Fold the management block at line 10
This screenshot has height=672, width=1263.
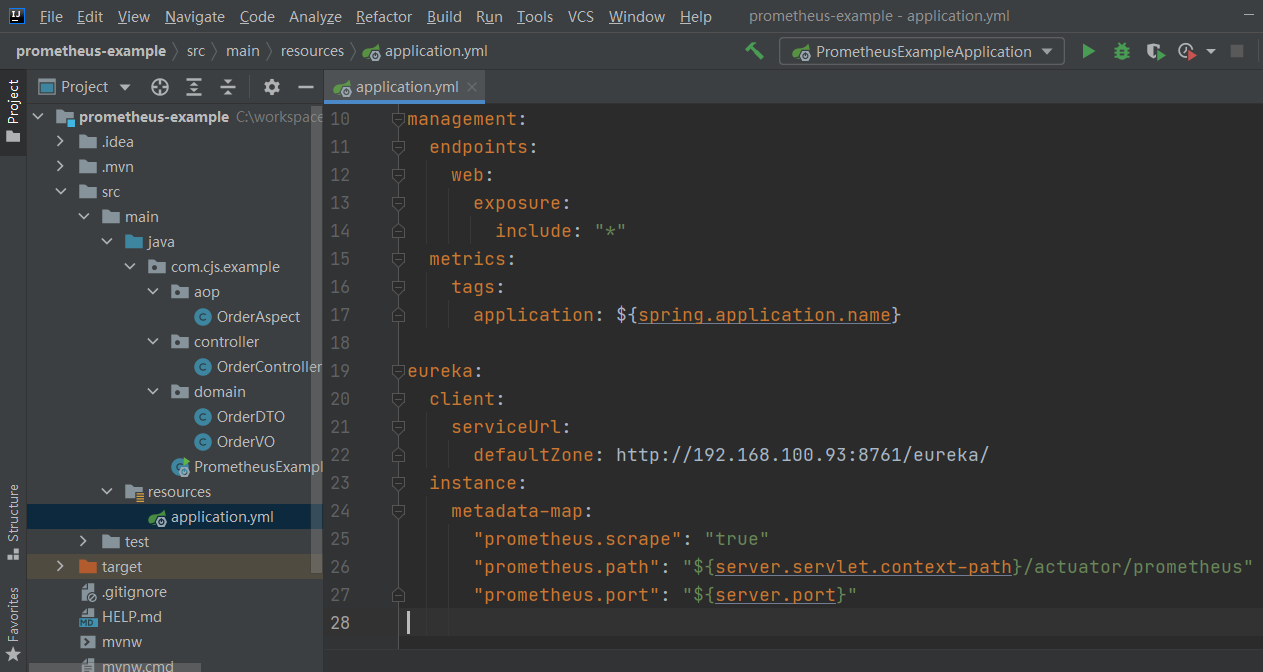398,119
